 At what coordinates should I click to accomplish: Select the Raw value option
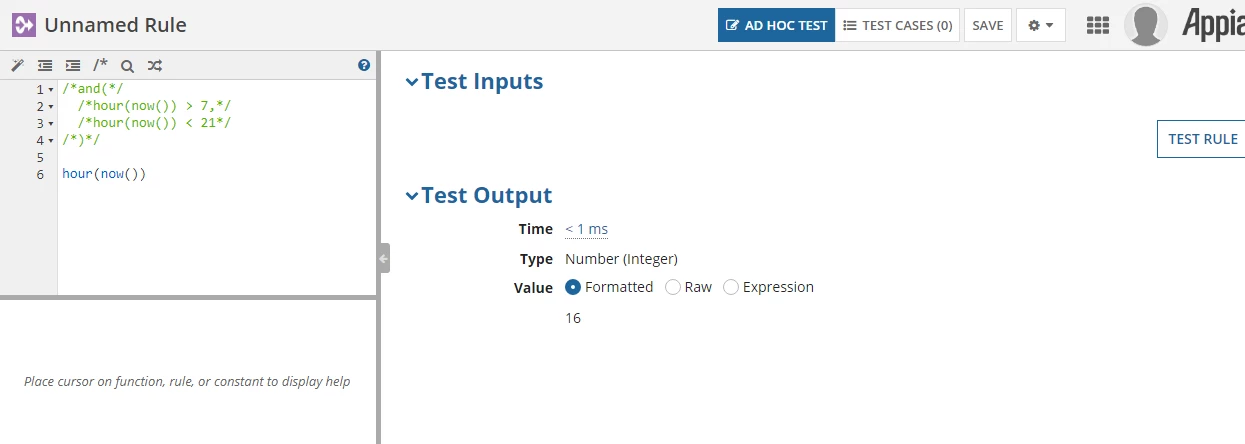click(x=688, y=287)
